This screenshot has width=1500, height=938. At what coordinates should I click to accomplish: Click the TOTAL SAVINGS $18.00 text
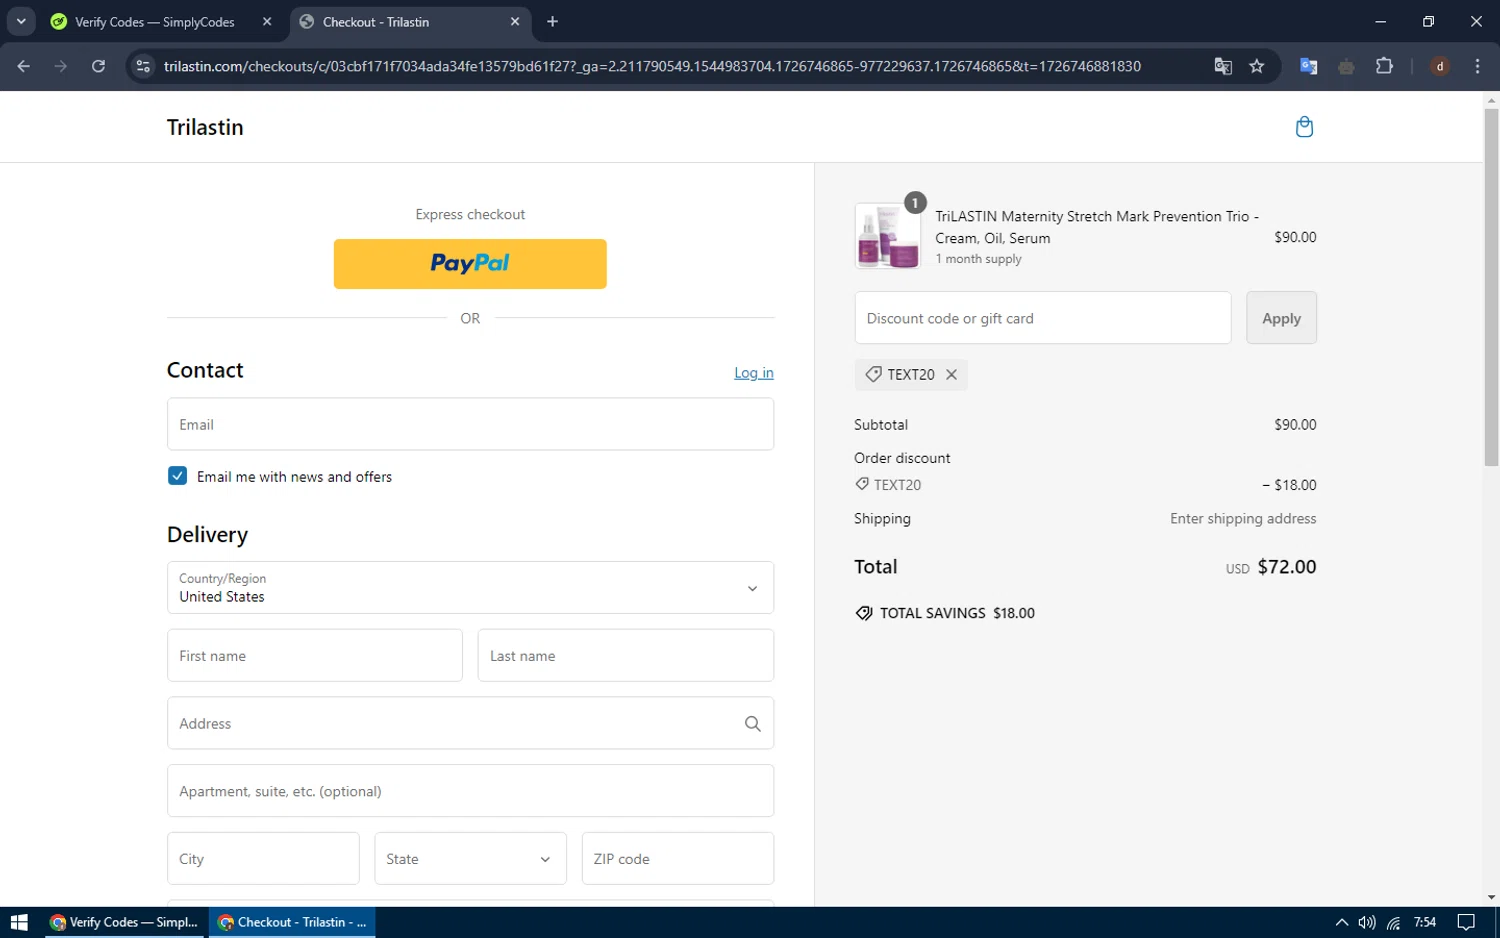(957, 613)
